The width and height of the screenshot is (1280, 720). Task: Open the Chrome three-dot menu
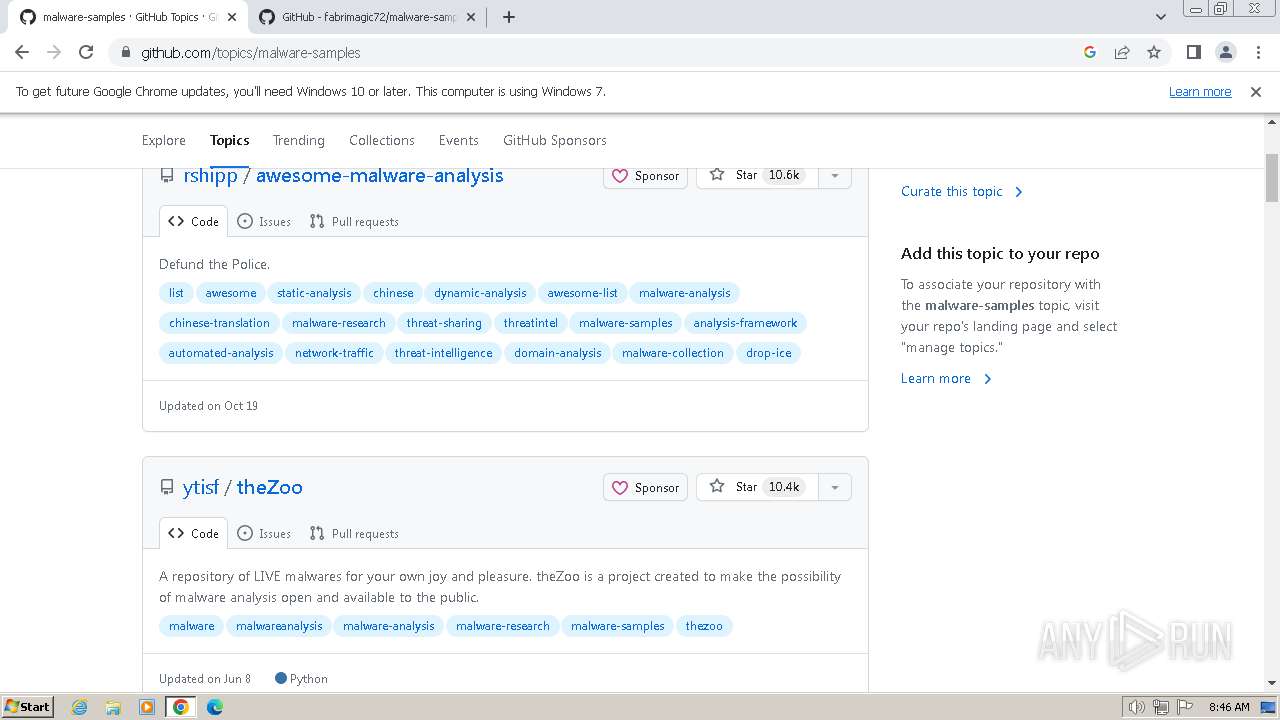pos(1258,52)
